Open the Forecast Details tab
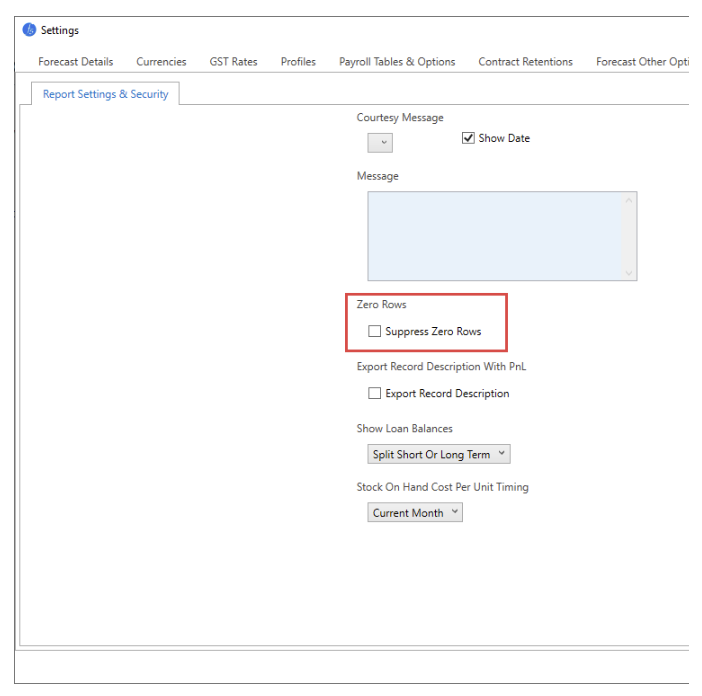Screen dimensions: 702x696 [x=75, y=62]
